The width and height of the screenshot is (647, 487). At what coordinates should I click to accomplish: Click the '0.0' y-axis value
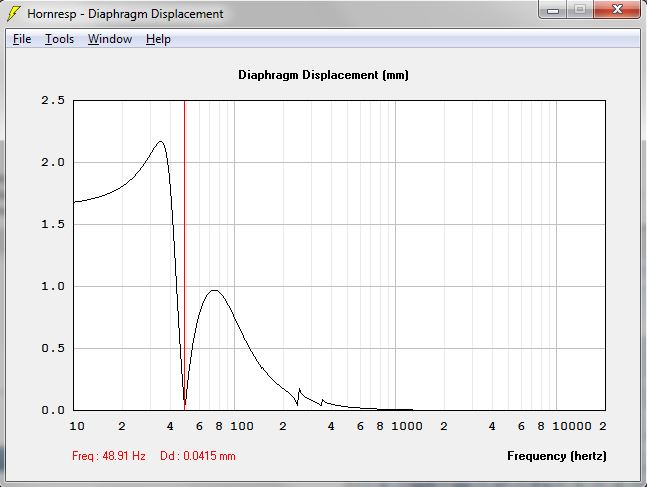[53, 410]
